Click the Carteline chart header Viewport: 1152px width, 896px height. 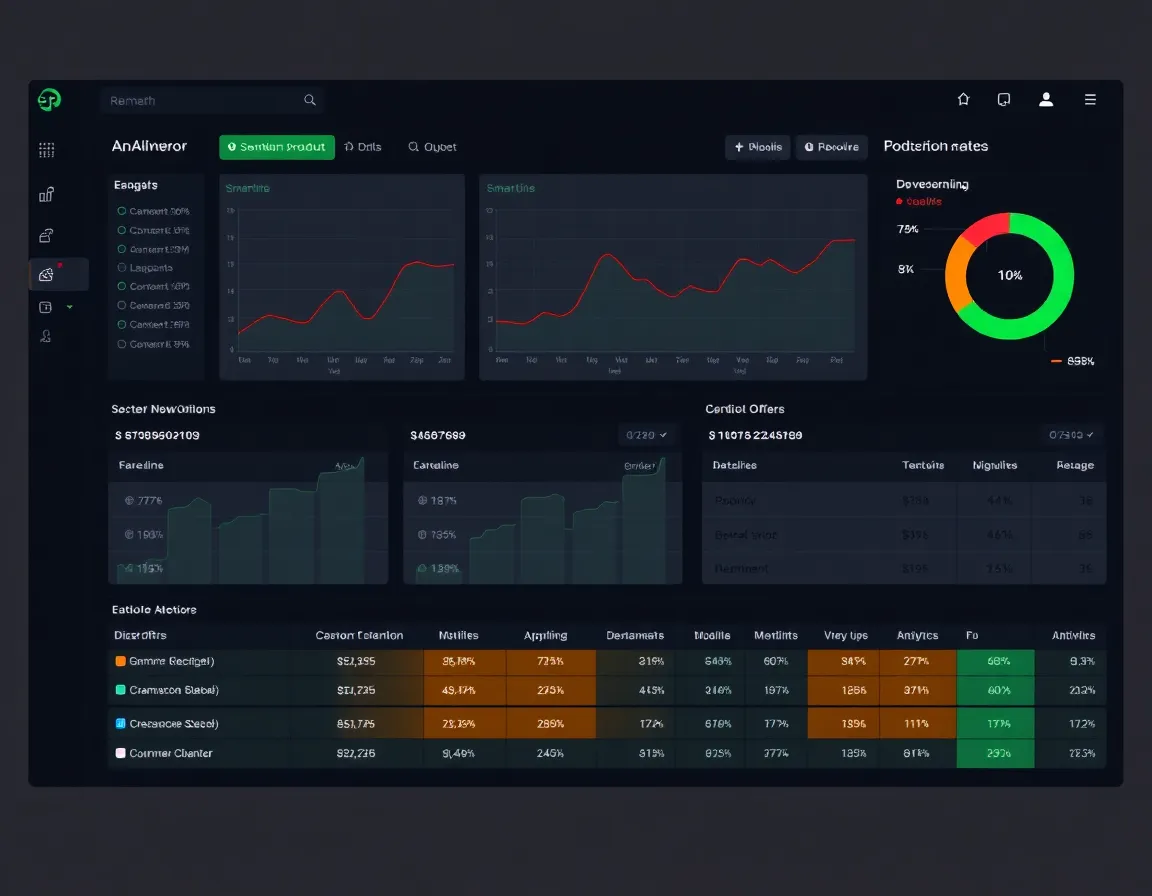[436, 465]
